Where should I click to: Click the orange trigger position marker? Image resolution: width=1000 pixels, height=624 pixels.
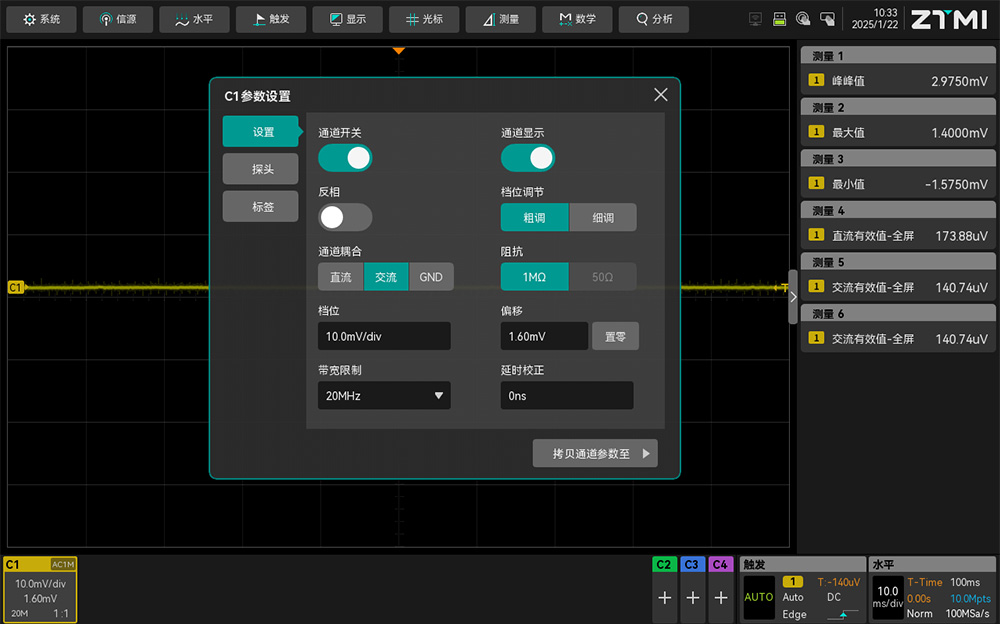click(398, 50)
